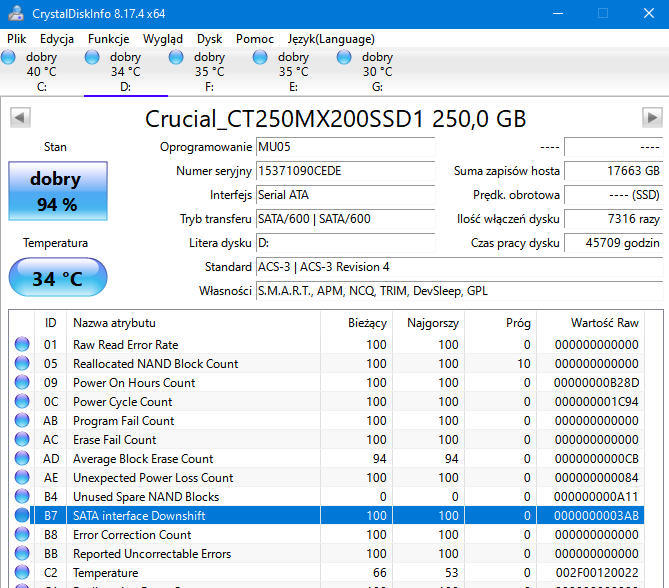Click status orb for Temperature attribute row

[x=22, y=572]
